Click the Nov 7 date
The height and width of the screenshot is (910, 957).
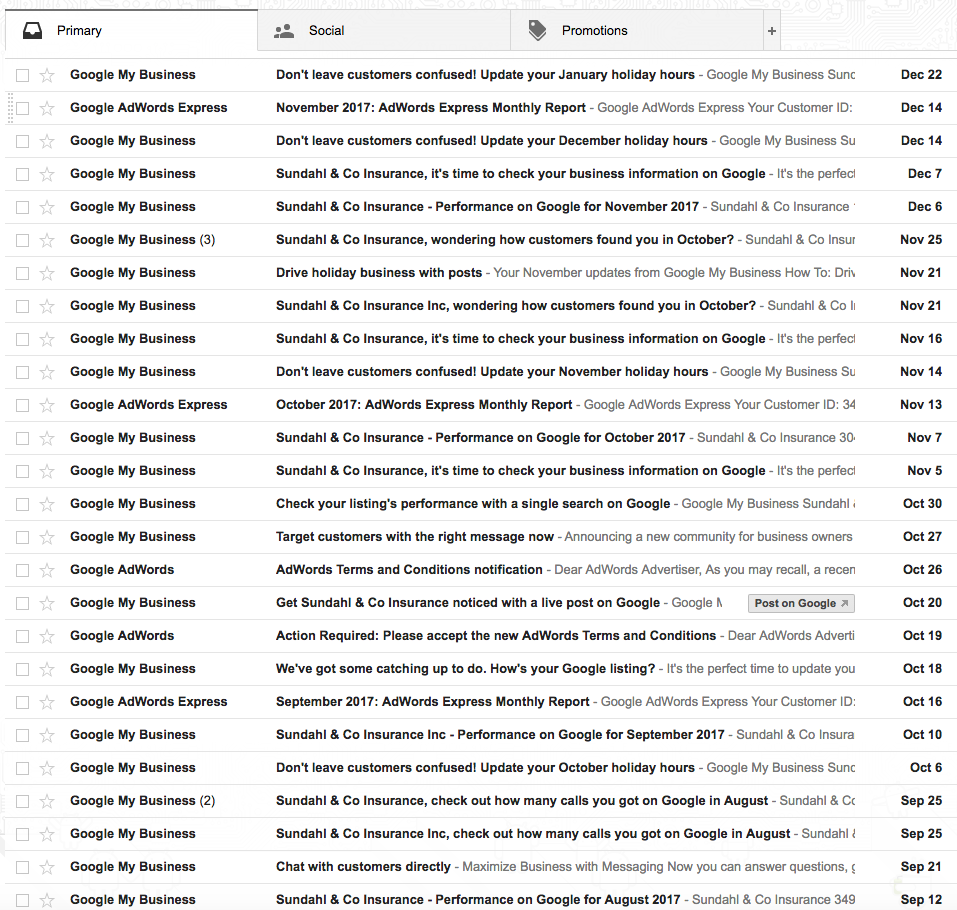click(x=925, y=438)
